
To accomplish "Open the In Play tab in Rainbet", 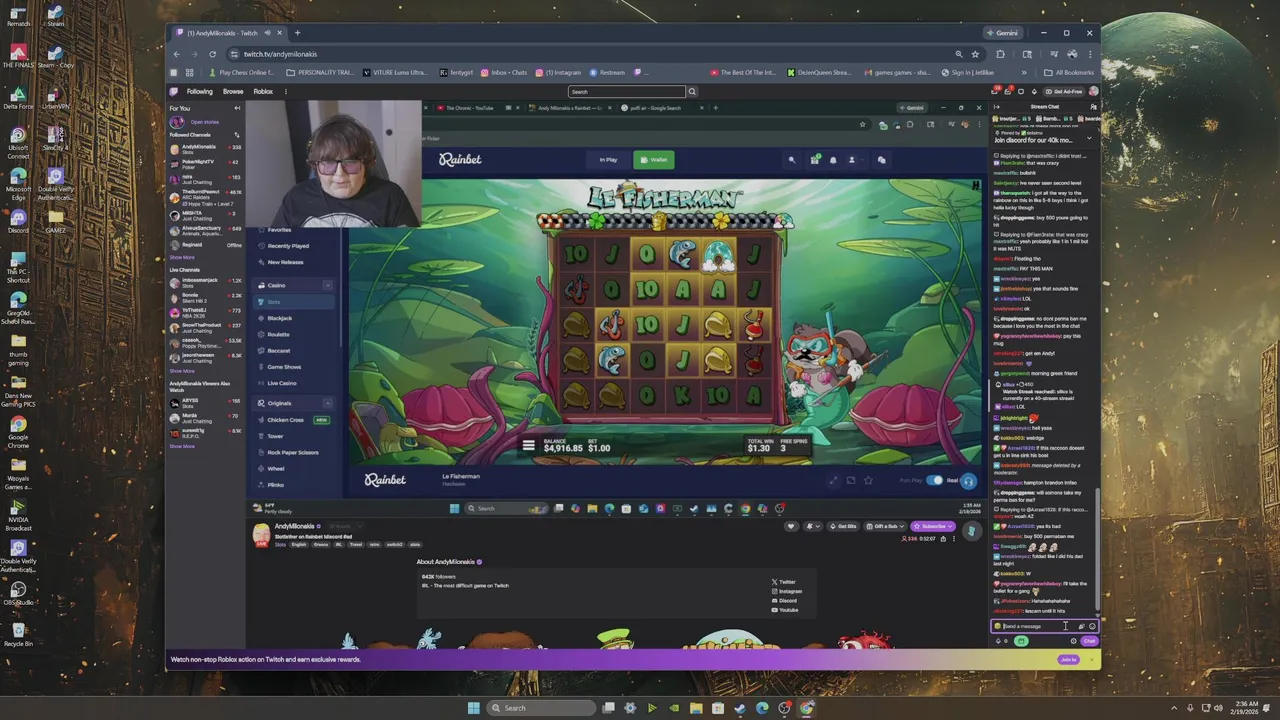I will click(x=608, y=159).
